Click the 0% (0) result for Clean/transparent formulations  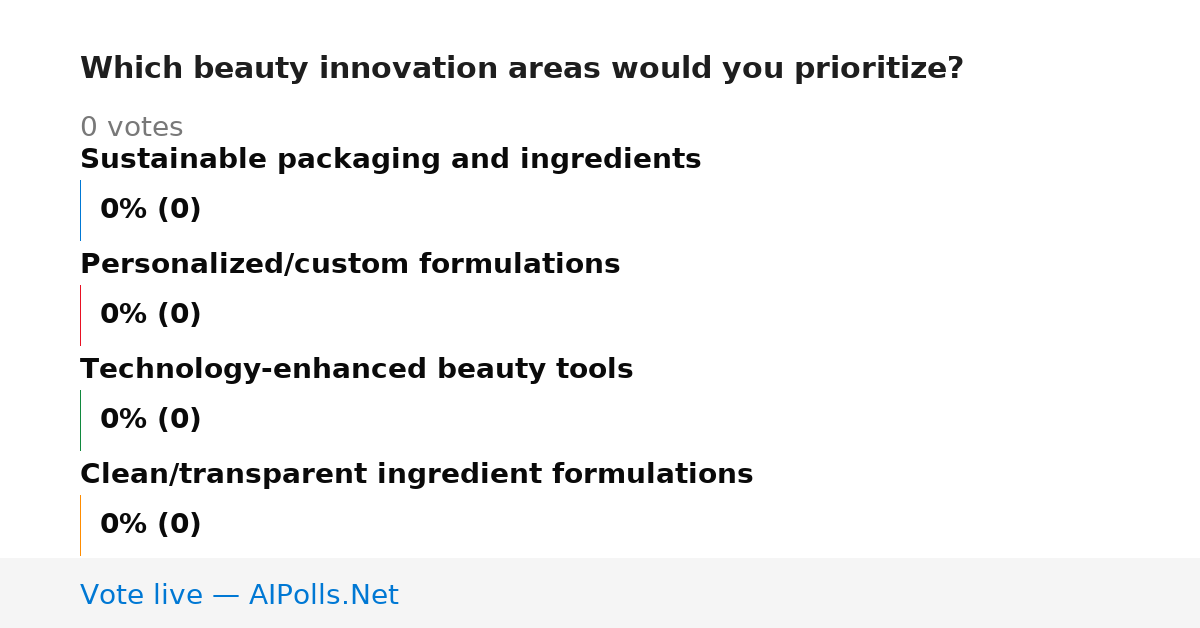coord(150,525)
